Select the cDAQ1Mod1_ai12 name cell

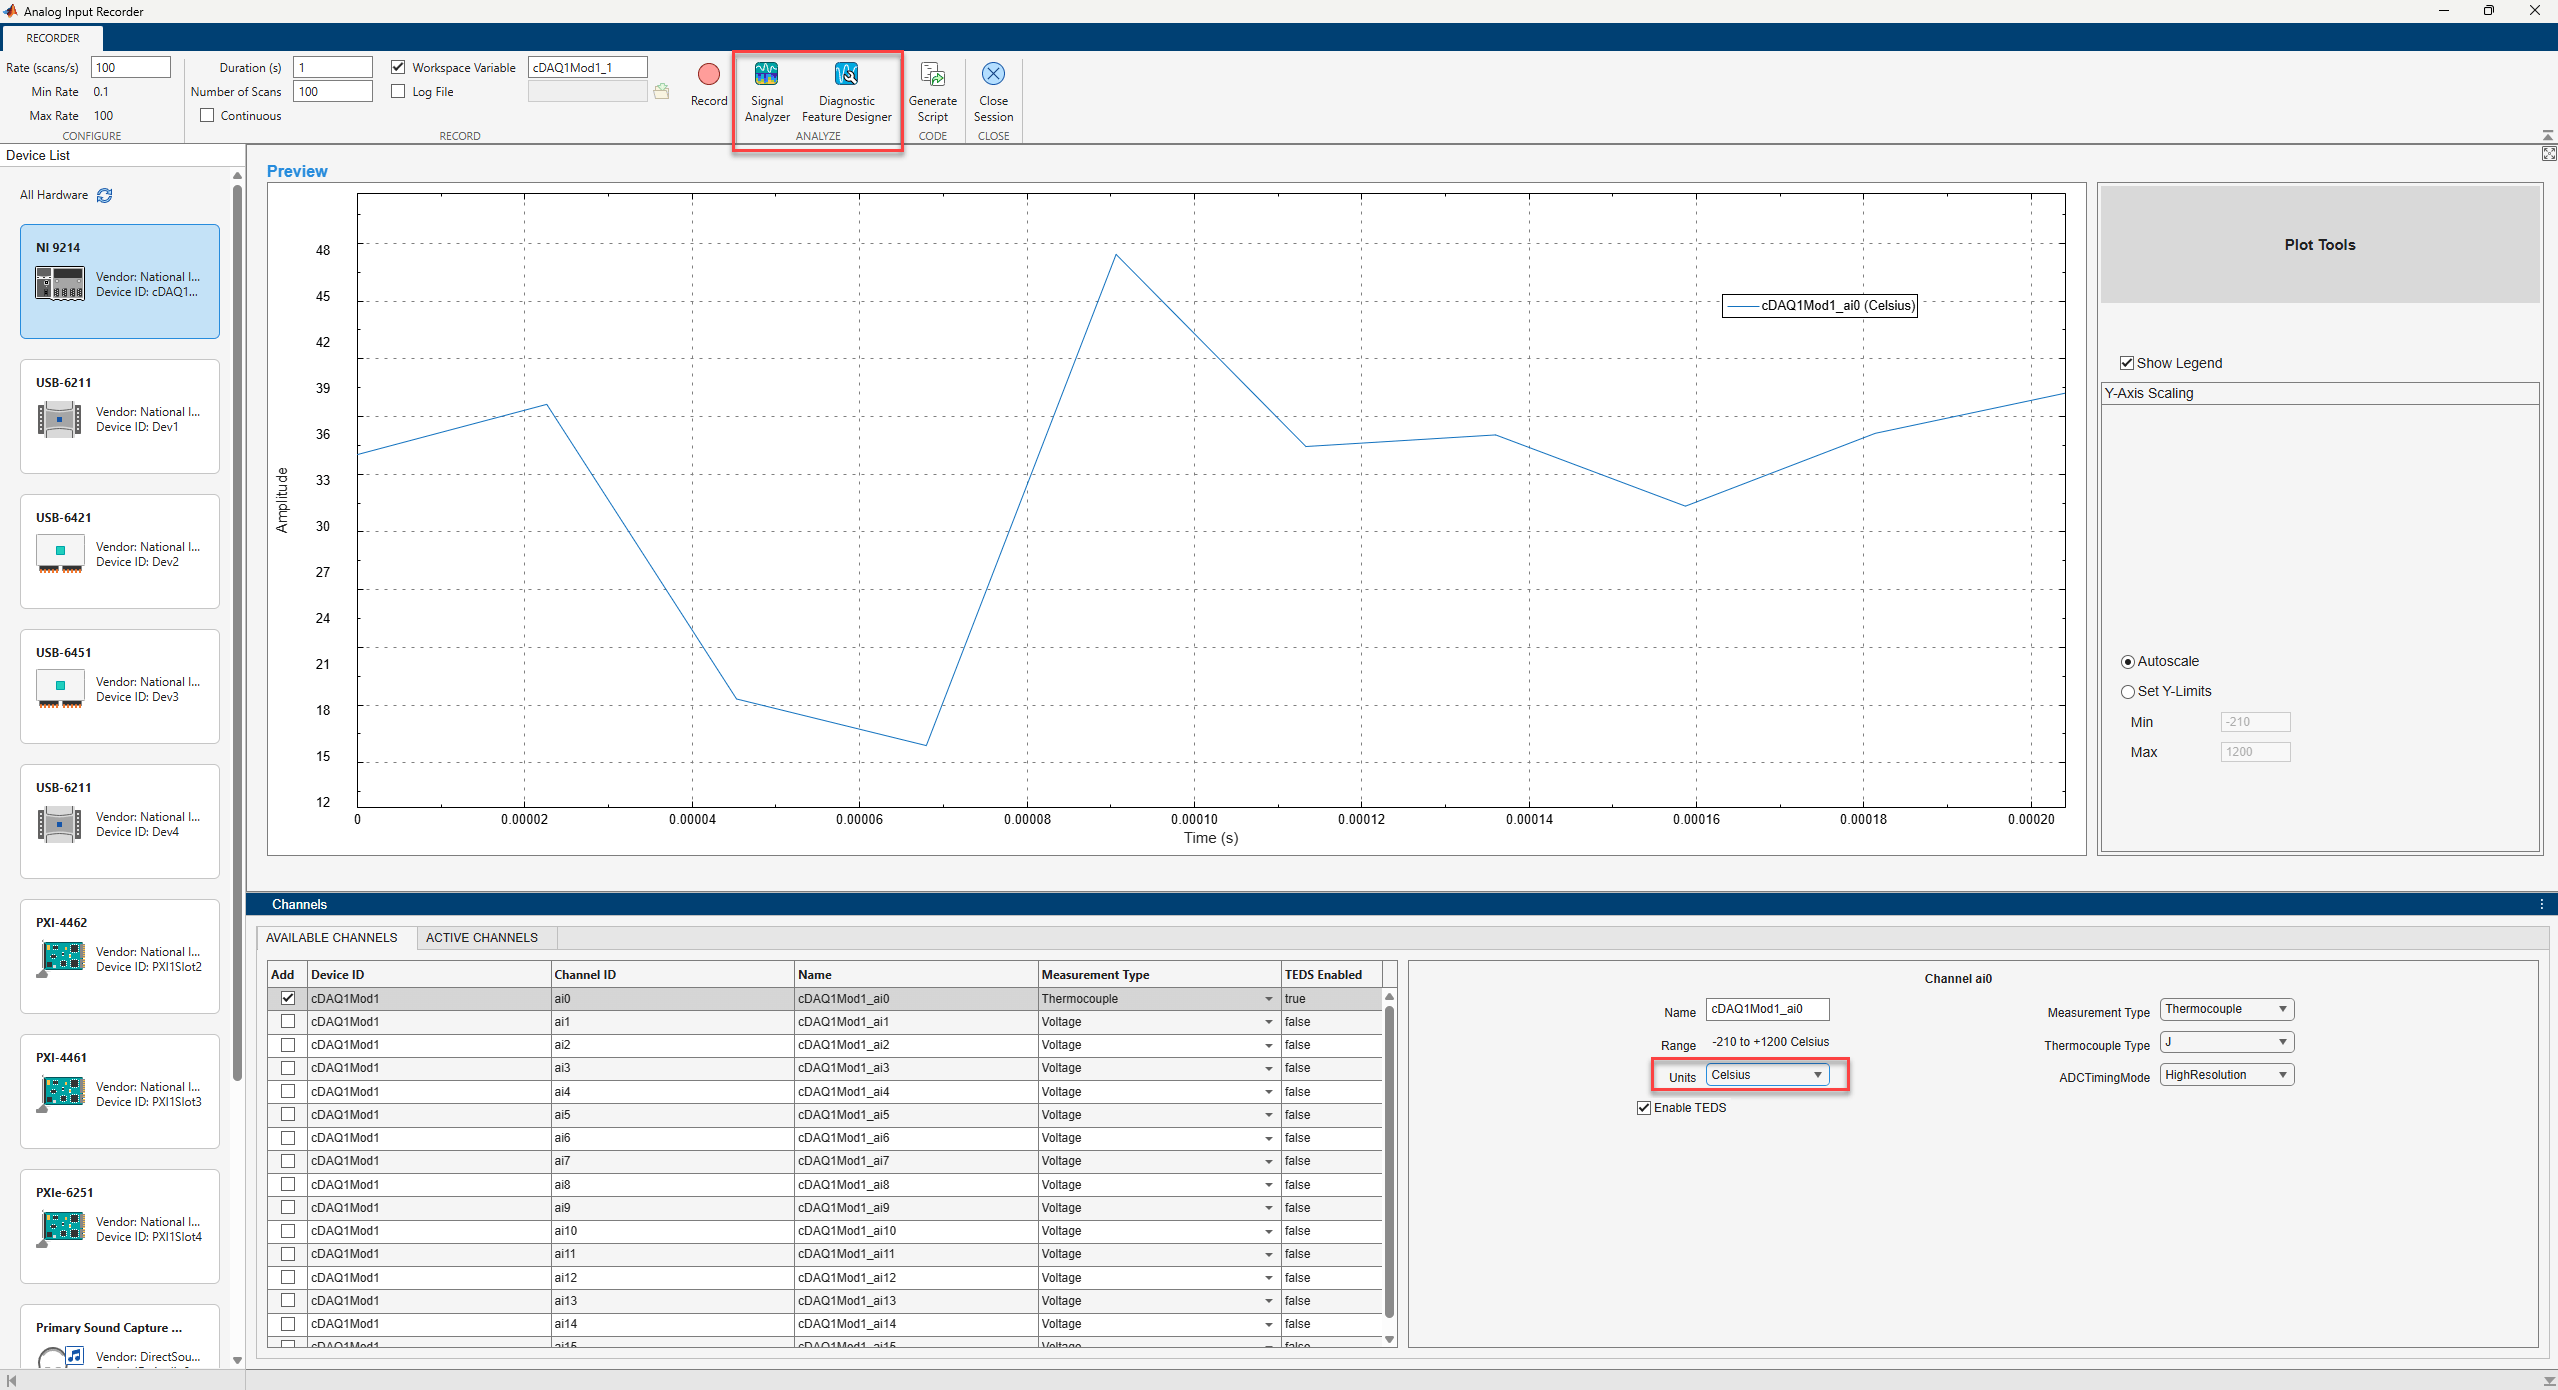point(915,1278)
